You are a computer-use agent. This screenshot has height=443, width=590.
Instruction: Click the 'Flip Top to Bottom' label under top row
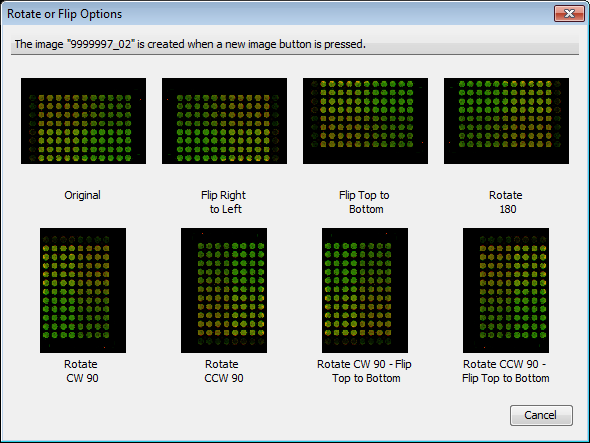coord(365,202)
